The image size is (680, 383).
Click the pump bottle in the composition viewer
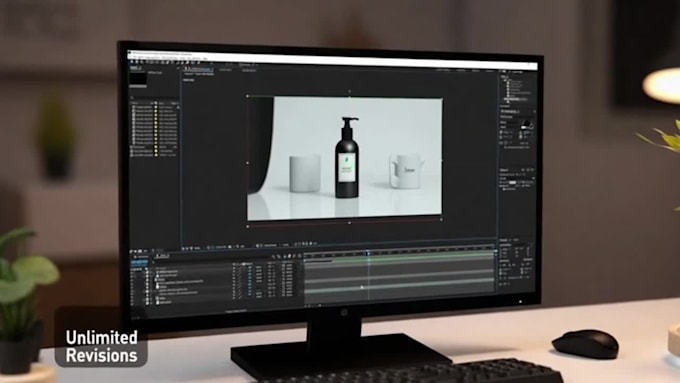tap(347, 157)
